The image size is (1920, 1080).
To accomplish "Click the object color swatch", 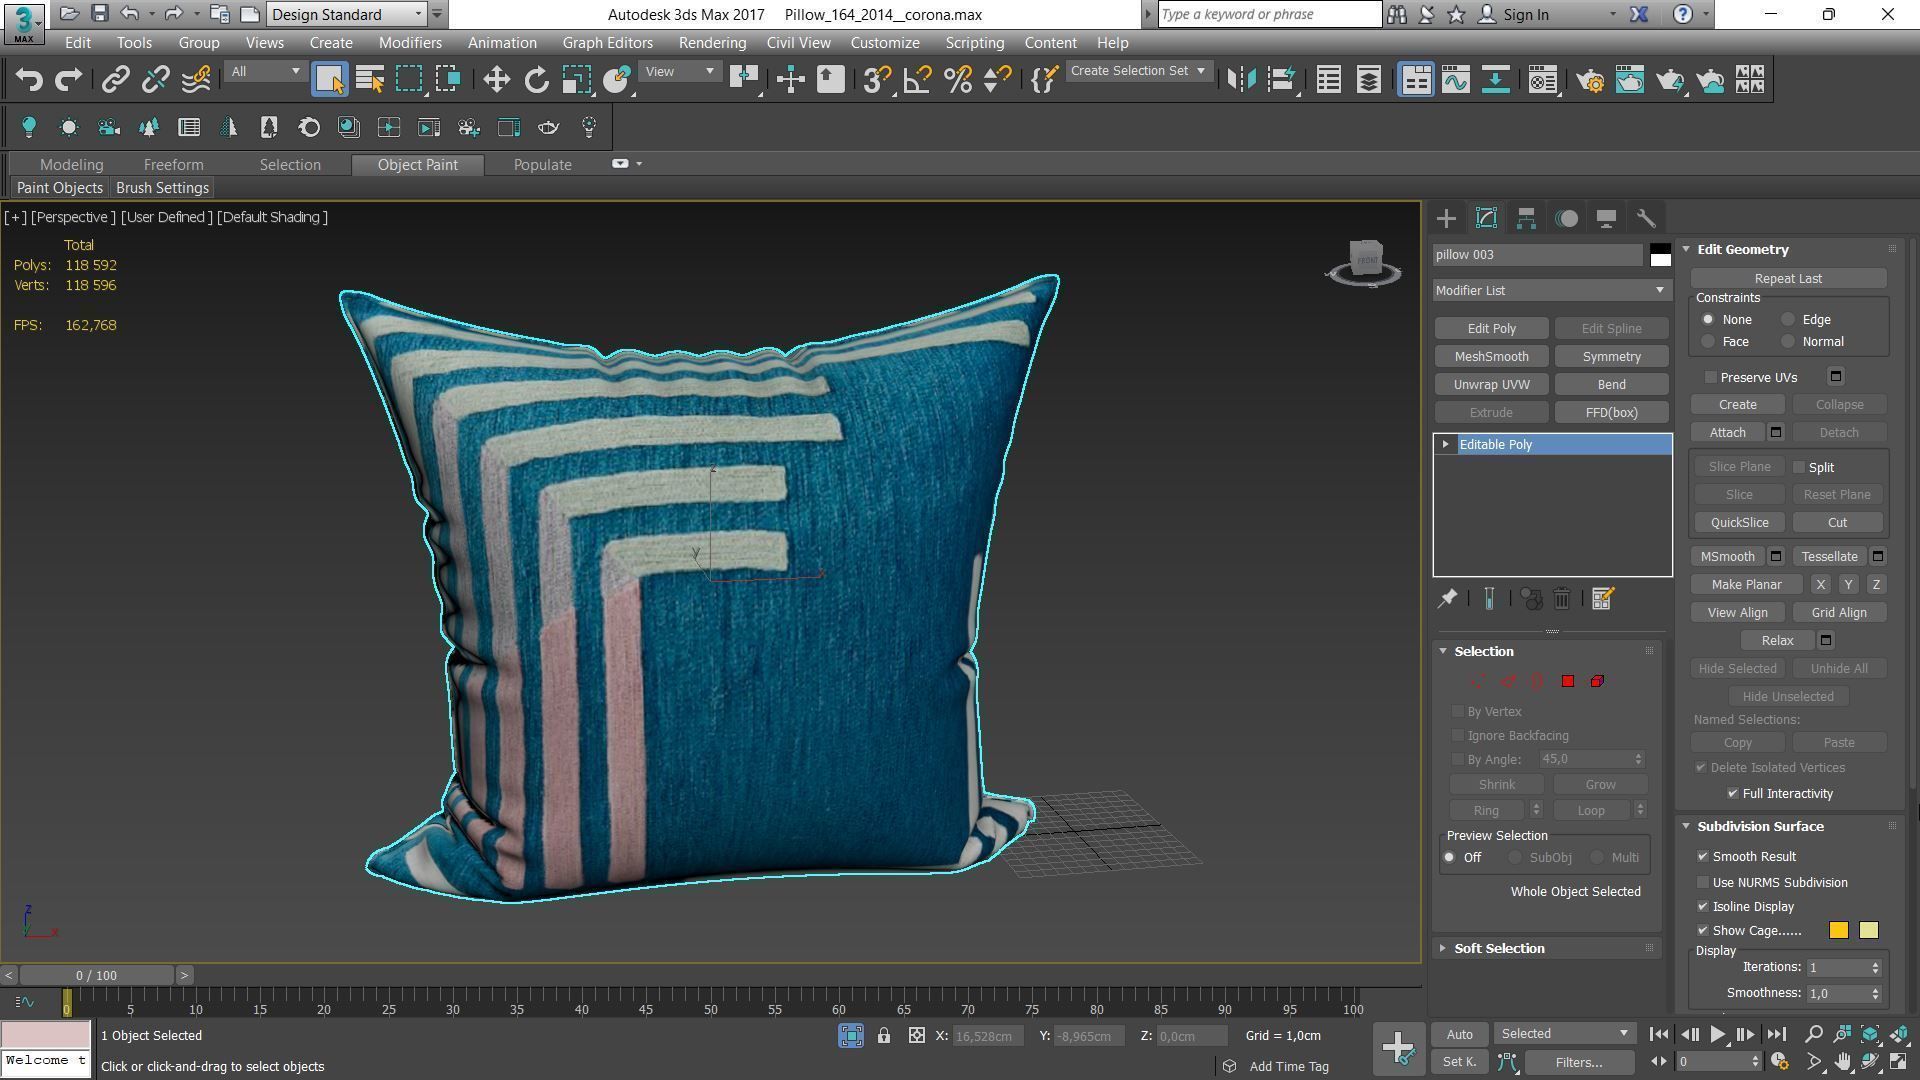I will coord(1660,255).
